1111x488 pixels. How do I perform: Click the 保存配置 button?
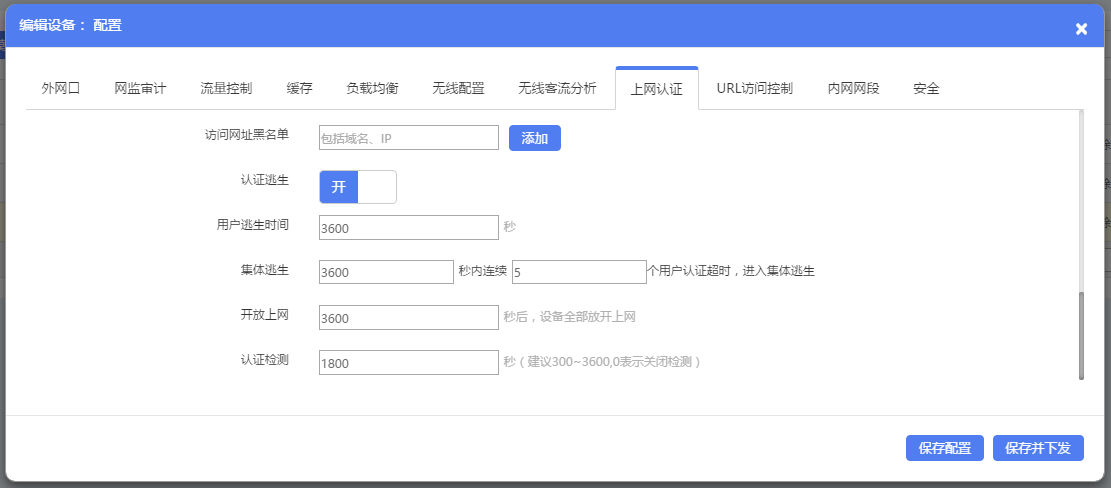tap(944, 448)
